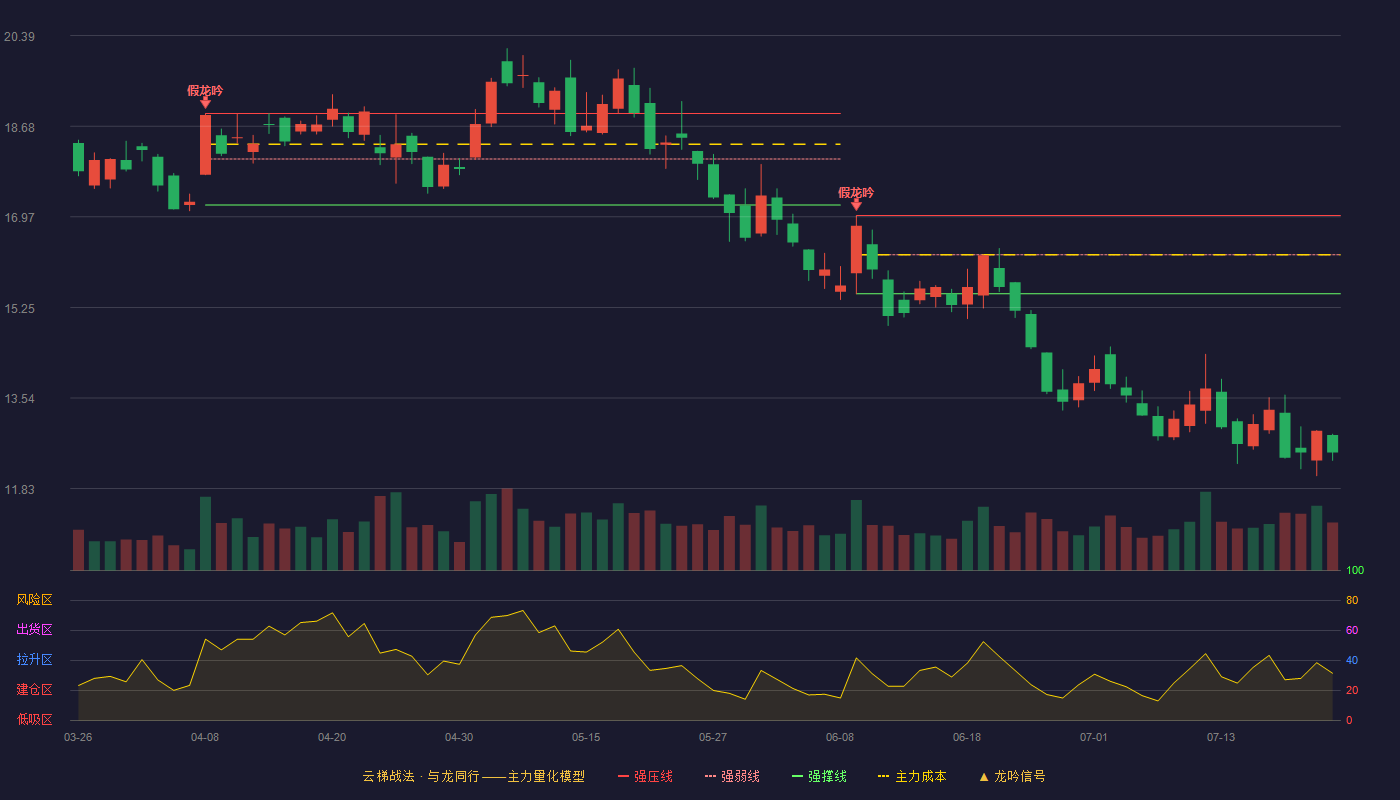Hide the 主力成本 series via legend

pos(912,776)
